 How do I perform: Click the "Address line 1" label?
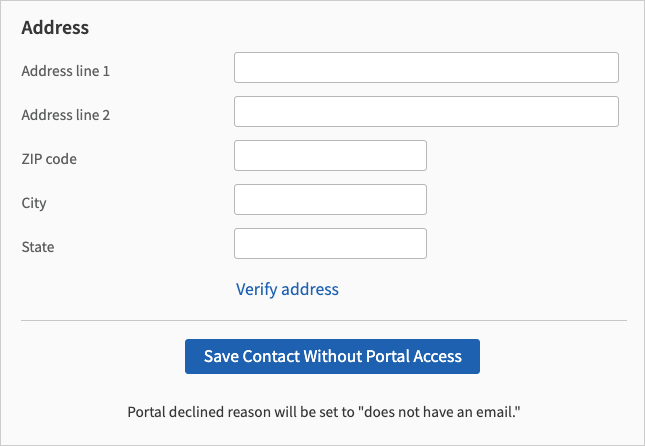(x=65, y=71)
